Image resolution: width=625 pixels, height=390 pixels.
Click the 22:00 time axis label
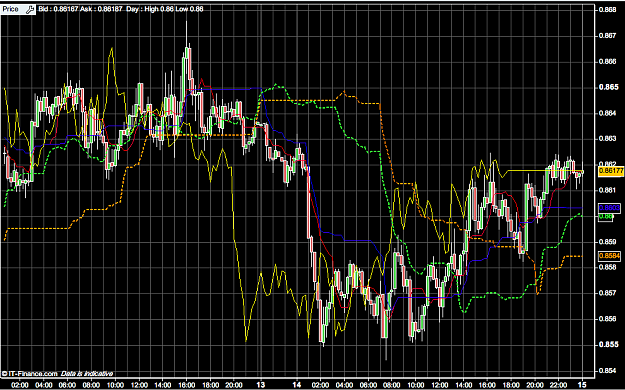(x=558, y=385)
